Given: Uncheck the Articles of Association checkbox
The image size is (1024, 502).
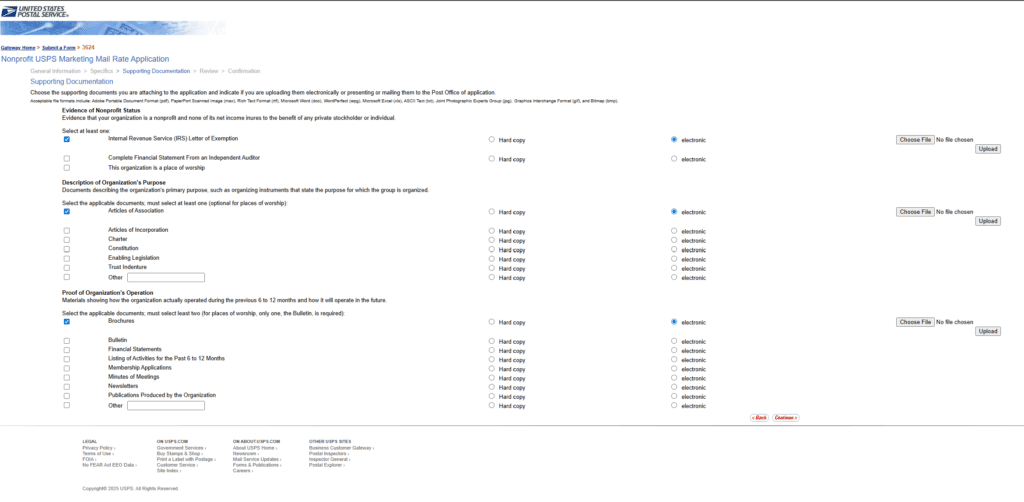Looking at the screenshot, I should (67, 212).
